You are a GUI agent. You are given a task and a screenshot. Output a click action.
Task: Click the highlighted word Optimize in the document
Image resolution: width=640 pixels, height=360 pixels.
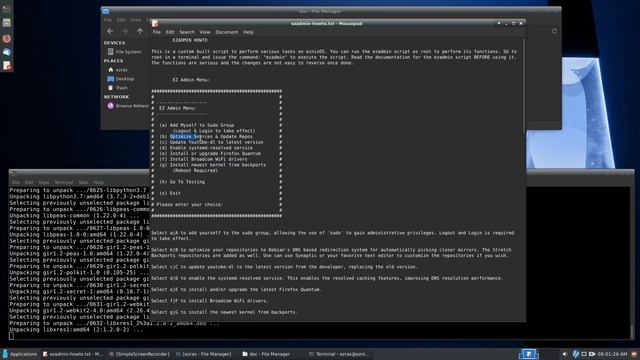click(180, 137)
